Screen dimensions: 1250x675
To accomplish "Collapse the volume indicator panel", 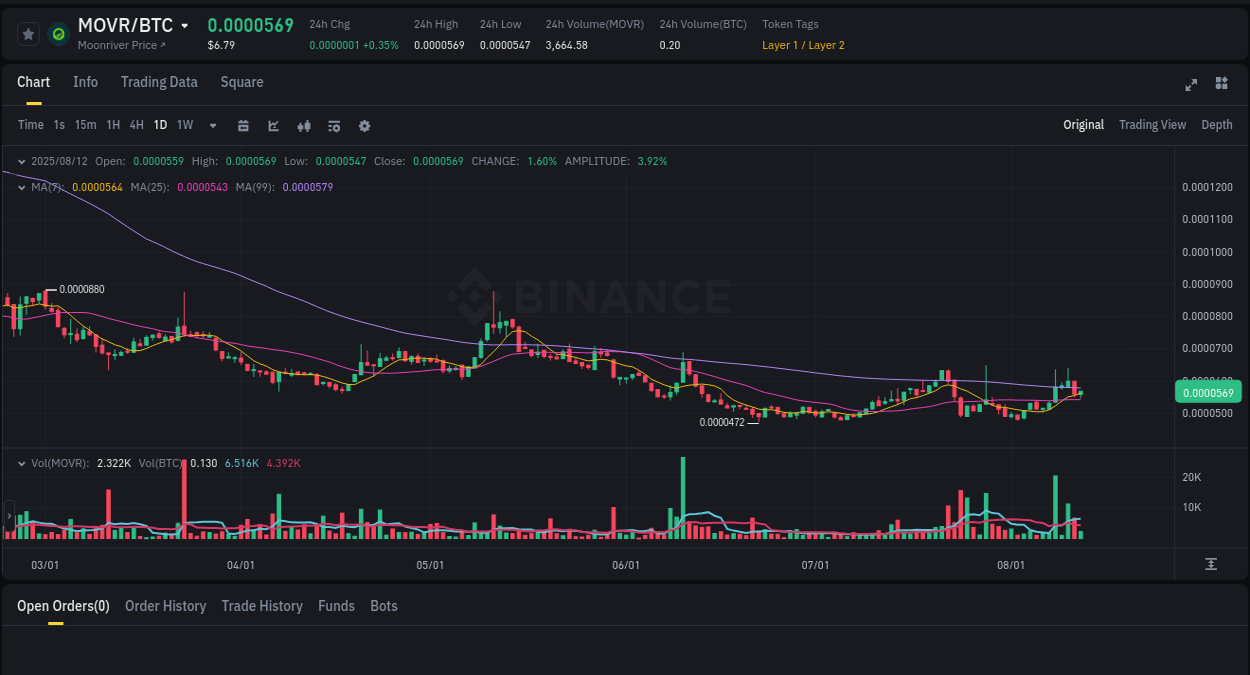I will (x=21, y=463).
